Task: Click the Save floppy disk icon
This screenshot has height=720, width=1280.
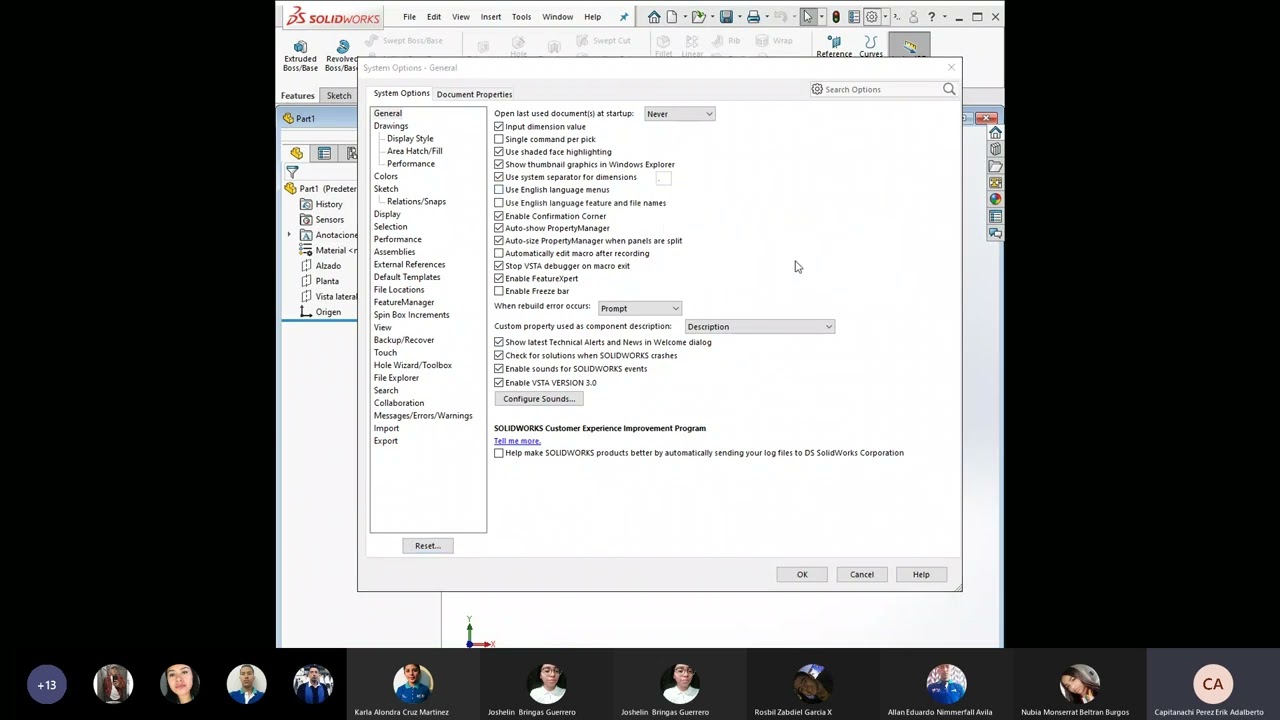Action: pos(726,17)
